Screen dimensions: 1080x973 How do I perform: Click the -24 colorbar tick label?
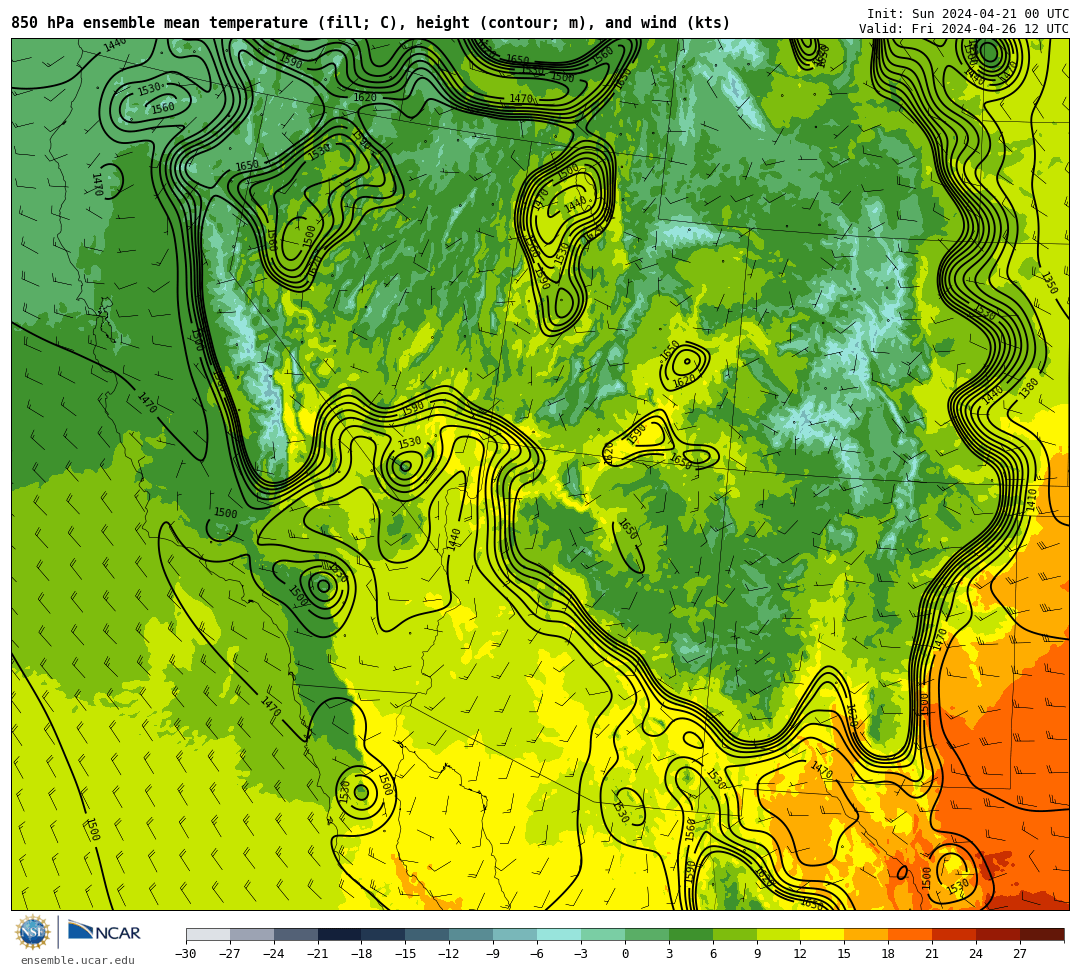[274, 954]
